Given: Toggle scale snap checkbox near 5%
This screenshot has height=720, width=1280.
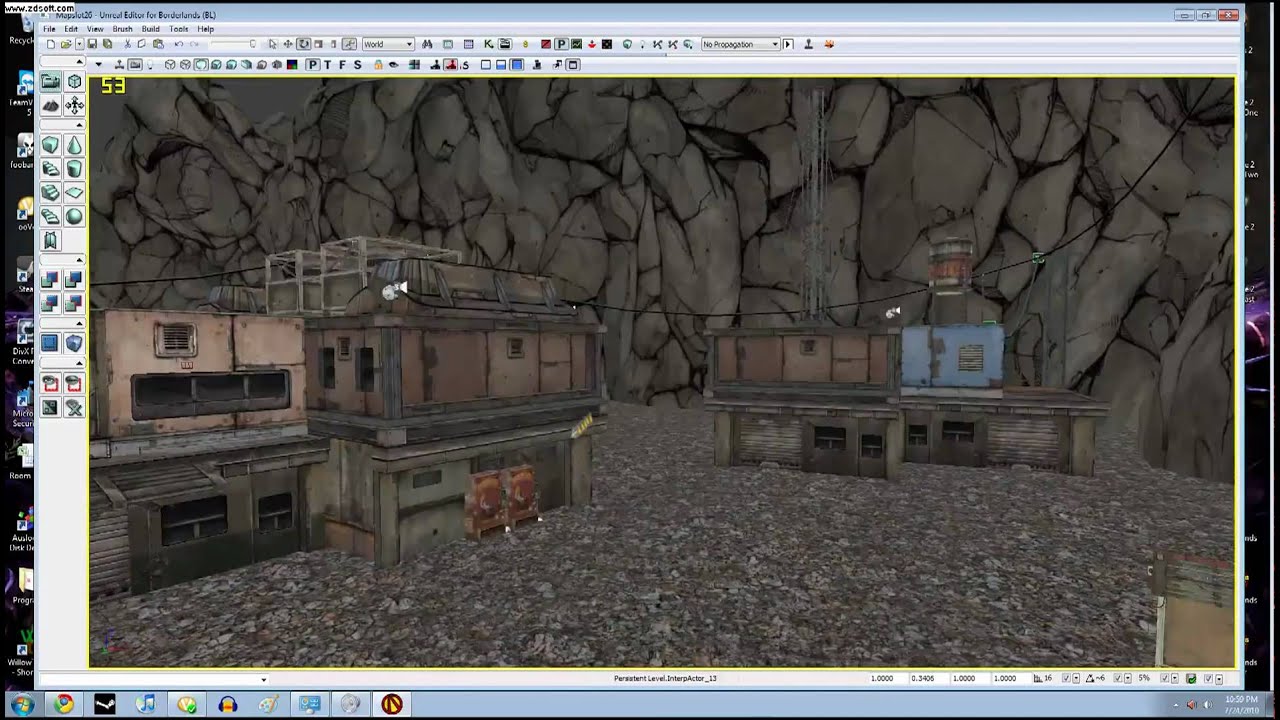Looking at the screenshot, I should click(1164, 678).
